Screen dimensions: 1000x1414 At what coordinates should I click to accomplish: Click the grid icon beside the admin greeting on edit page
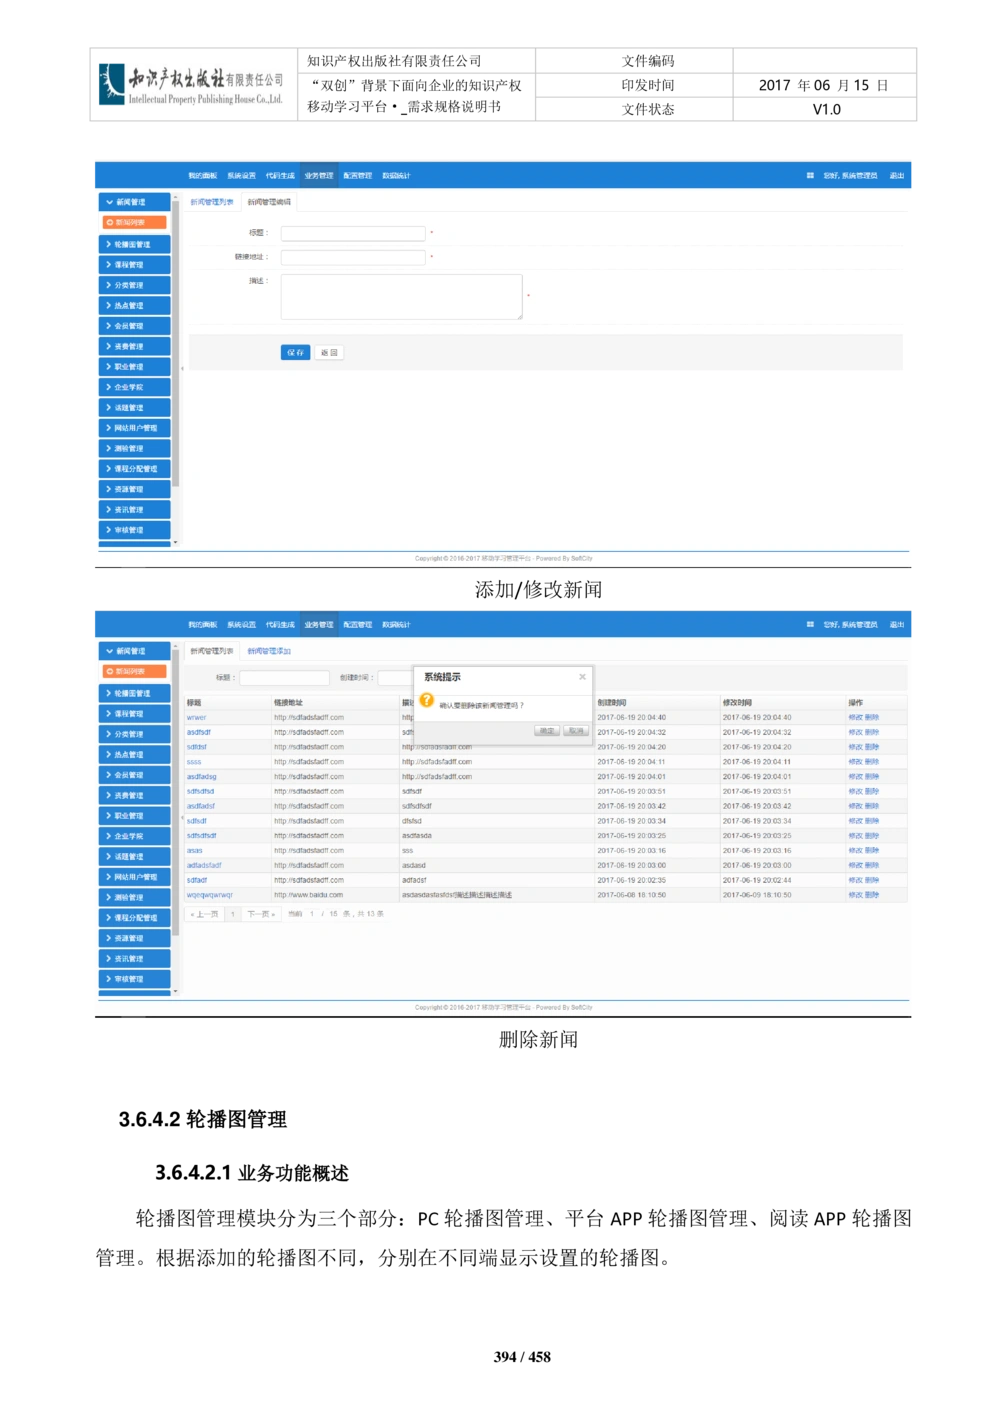coord(810,176)
